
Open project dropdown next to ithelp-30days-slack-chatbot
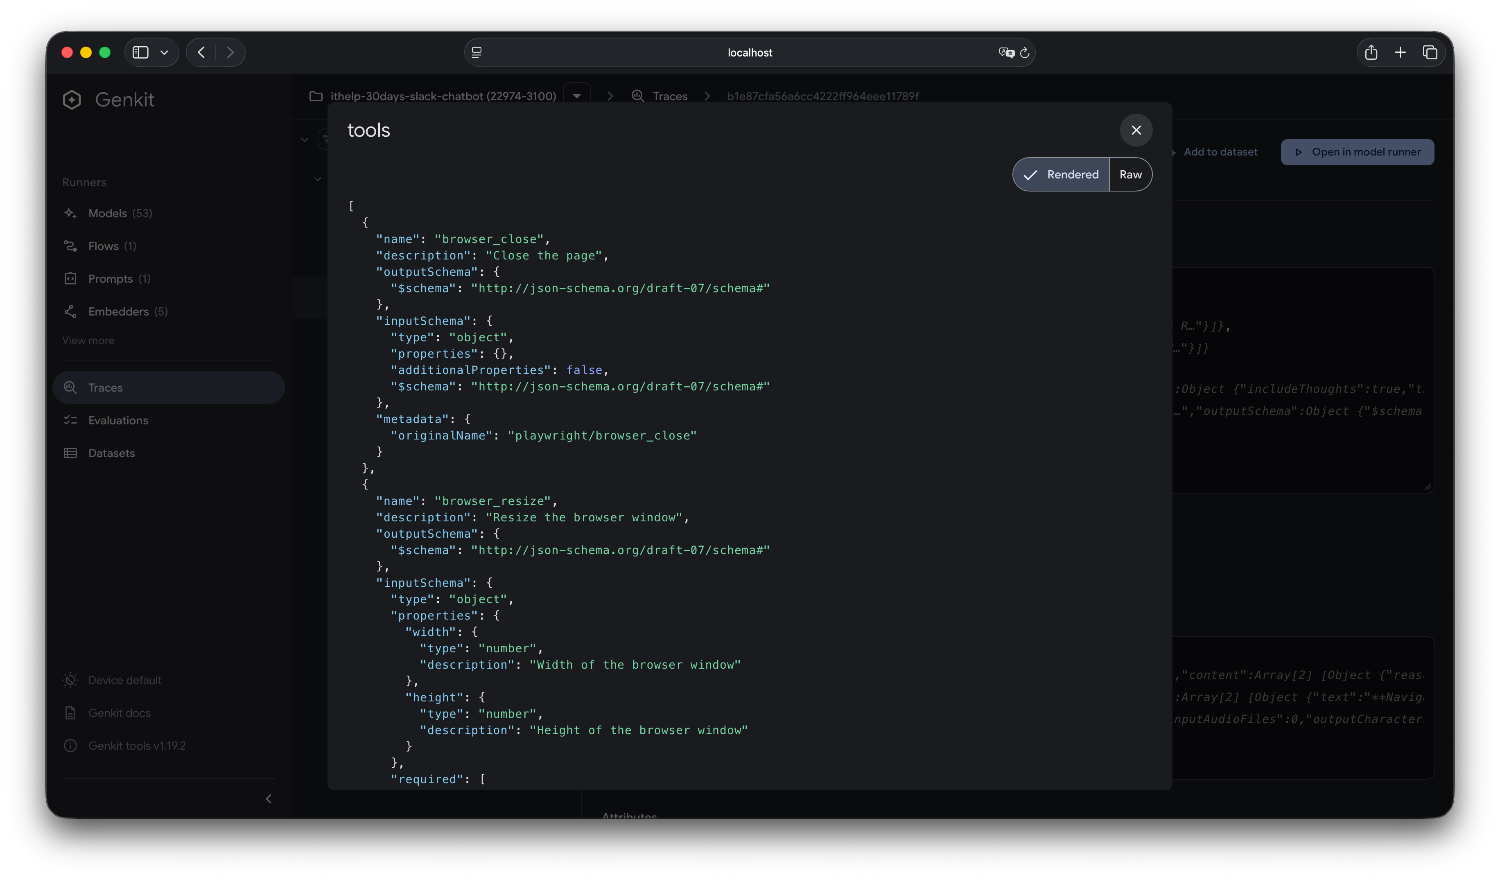[x=577, y=96]
